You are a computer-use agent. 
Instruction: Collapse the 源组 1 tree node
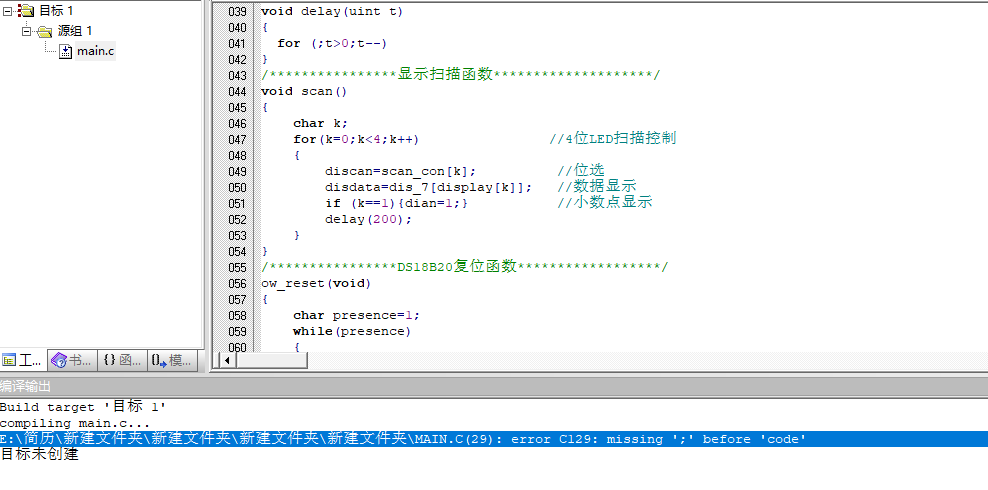tap(27, 31)
